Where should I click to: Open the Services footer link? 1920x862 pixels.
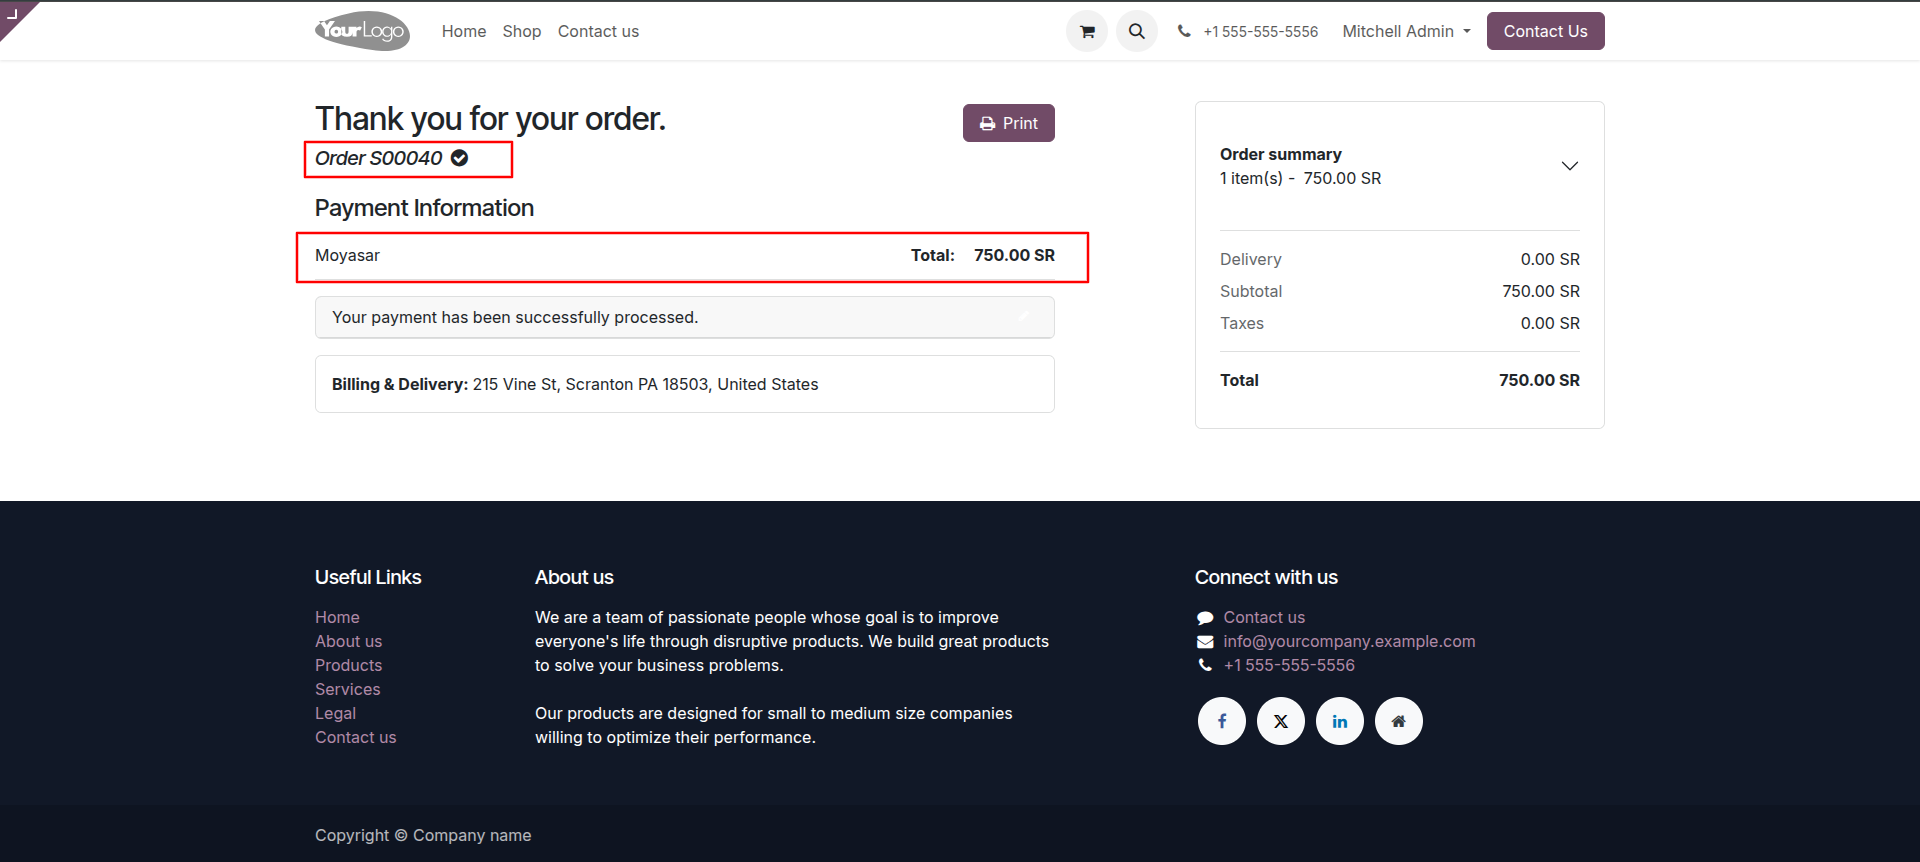(x=348, y=689)
